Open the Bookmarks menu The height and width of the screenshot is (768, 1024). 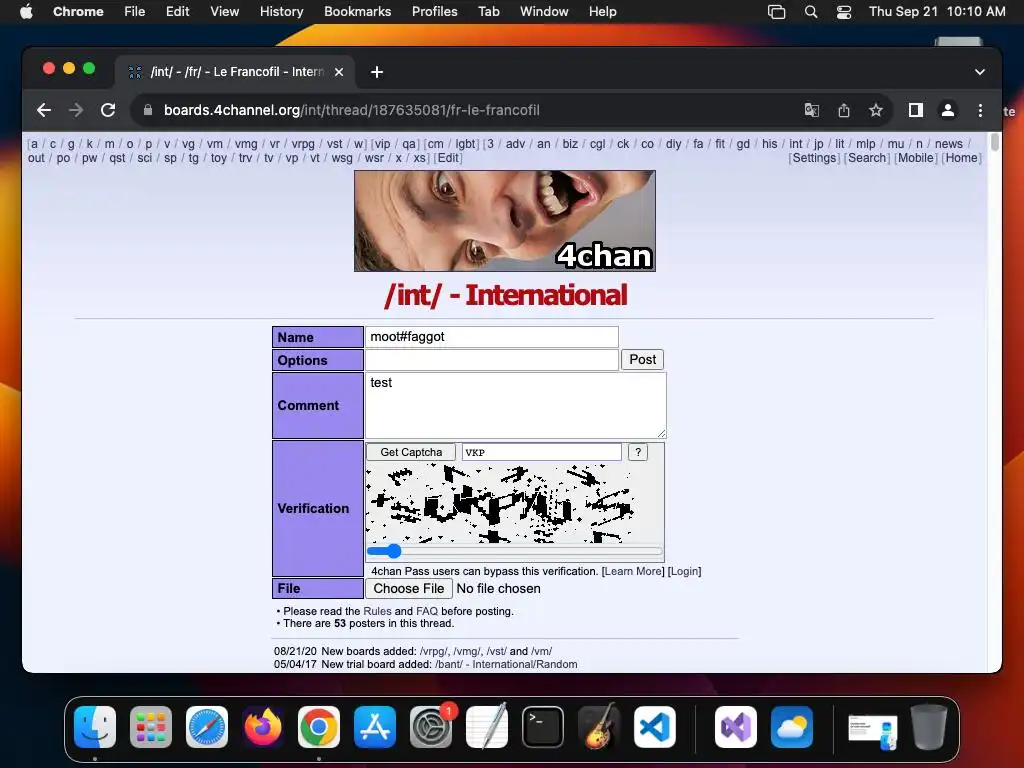pyautogui.click(x=357, y=11)
